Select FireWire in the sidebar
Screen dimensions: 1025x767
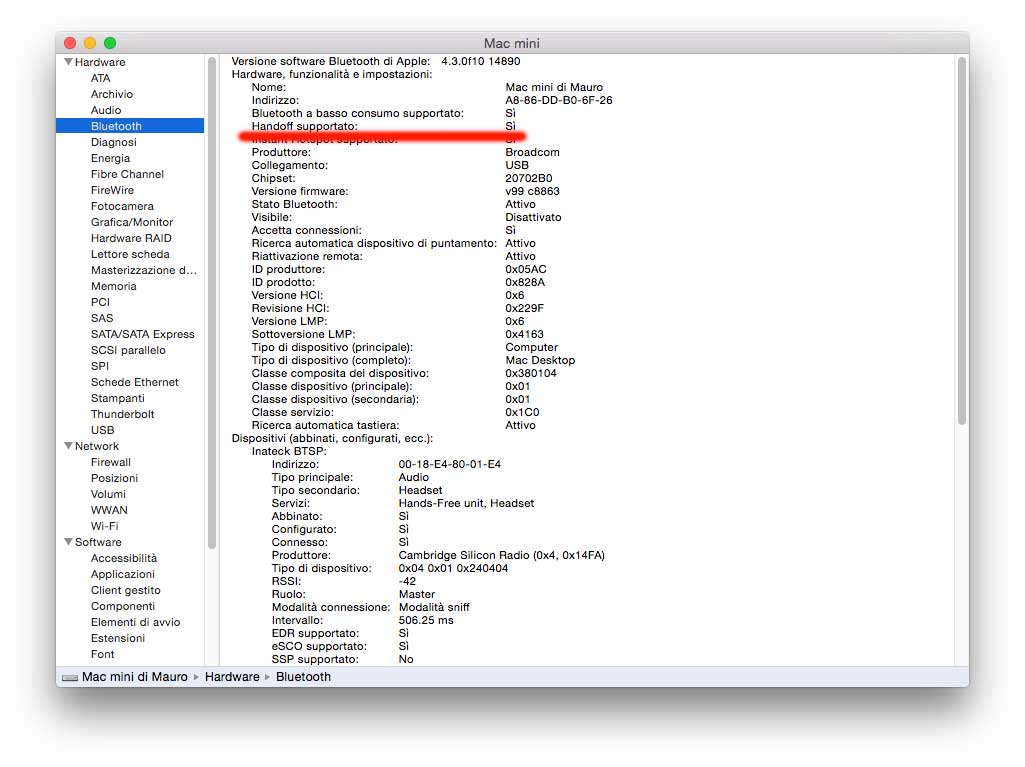pyautogui.click(x=112, y=190)
